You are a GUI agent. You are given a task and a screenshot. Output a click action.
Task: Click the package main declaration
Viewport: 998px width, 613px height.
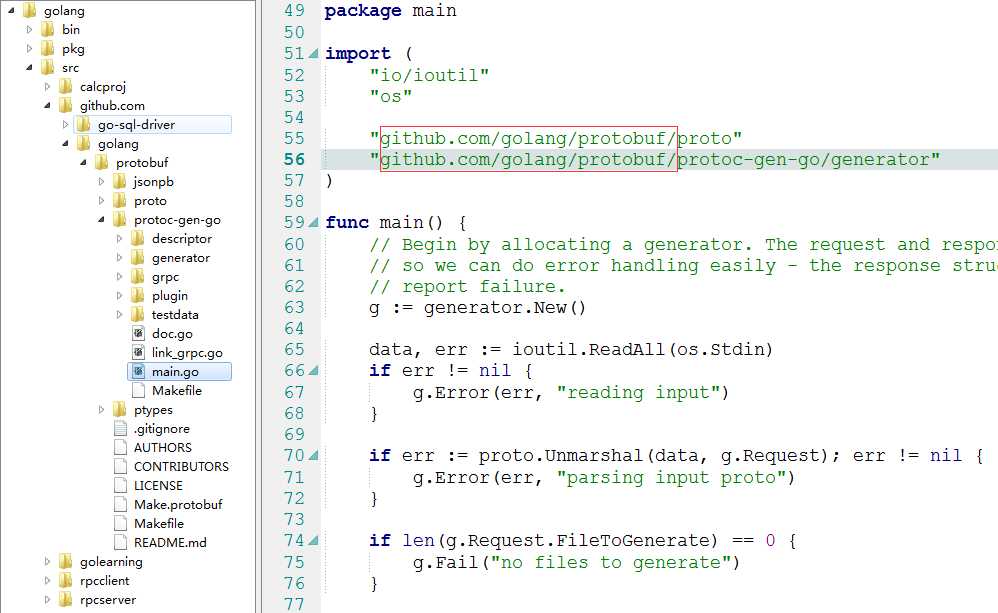pyautogui.click(x=390, y=11)
